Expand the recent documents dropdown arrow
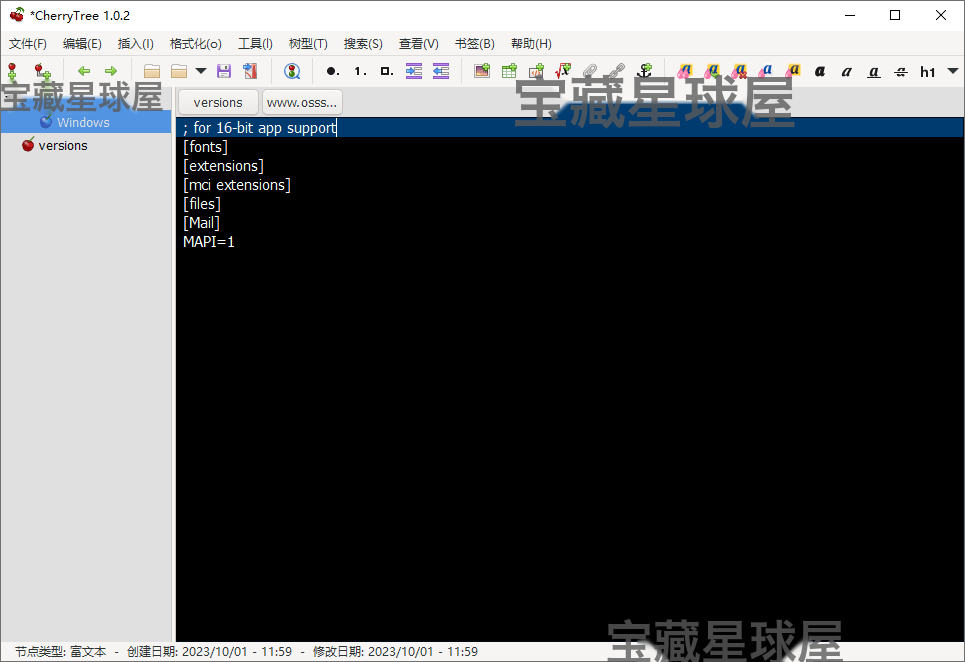The width and height of the screenshot is (965, 662). click(x=201, y=71)
